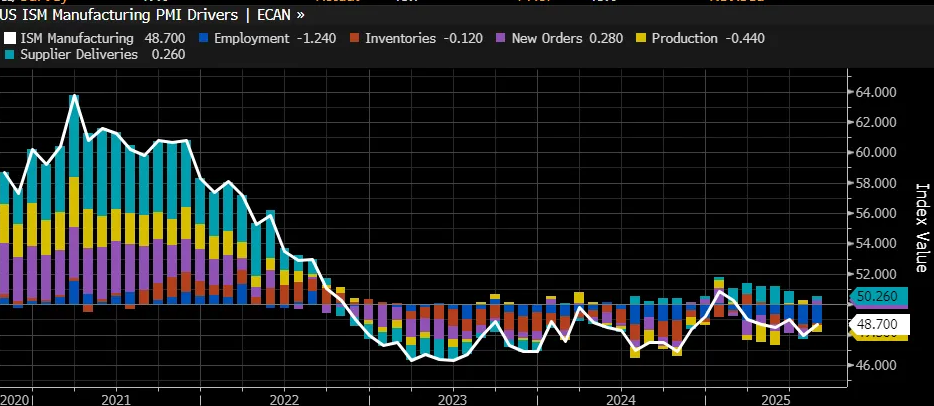Click the 64.000 y-axis tick label
The width and height of the screenshot is (934, 406).
[877, 92]
